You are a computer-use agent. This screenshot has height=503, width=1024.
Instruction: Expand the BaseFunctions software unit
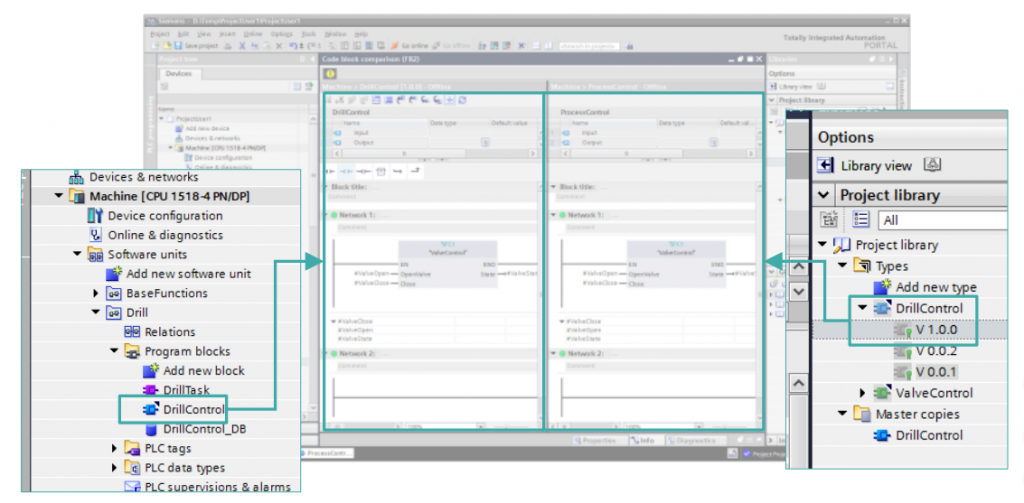[96, 293]
